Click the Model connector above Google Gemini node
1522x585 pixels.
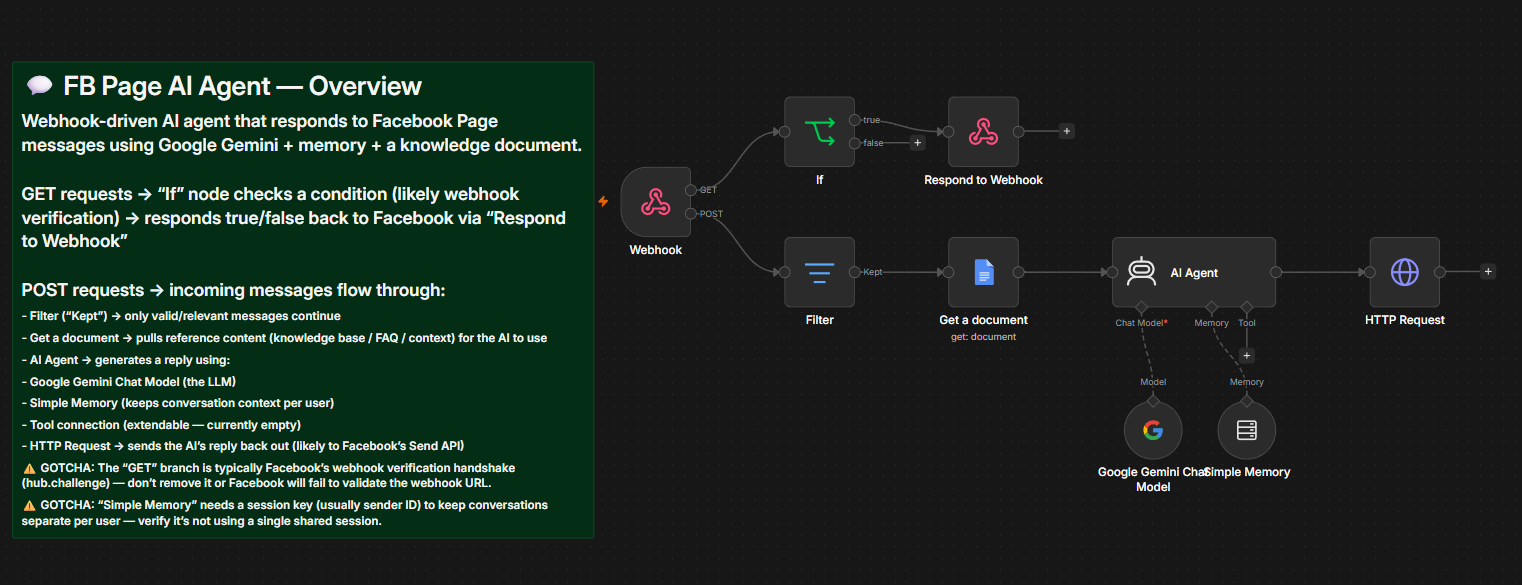(x=1153, y=401)
